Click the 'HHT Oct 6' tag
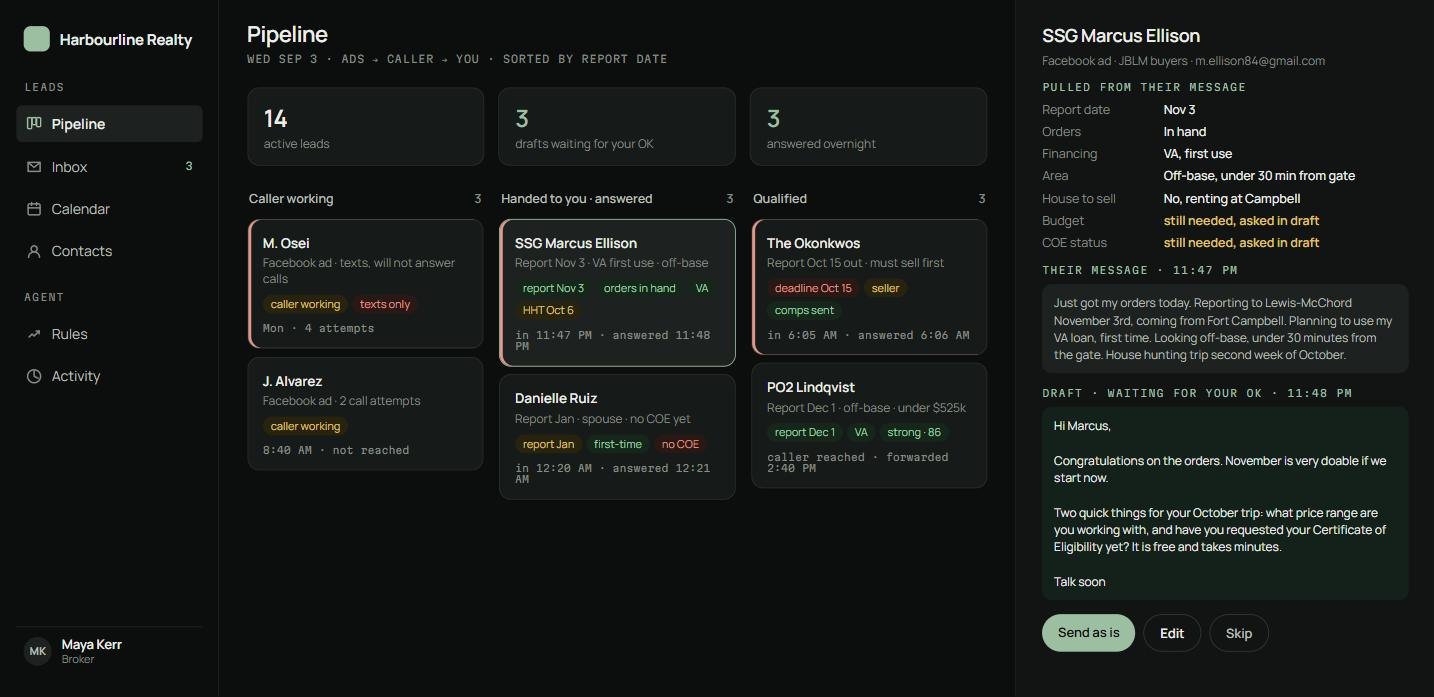1434x697 pixels. [548, 310]
